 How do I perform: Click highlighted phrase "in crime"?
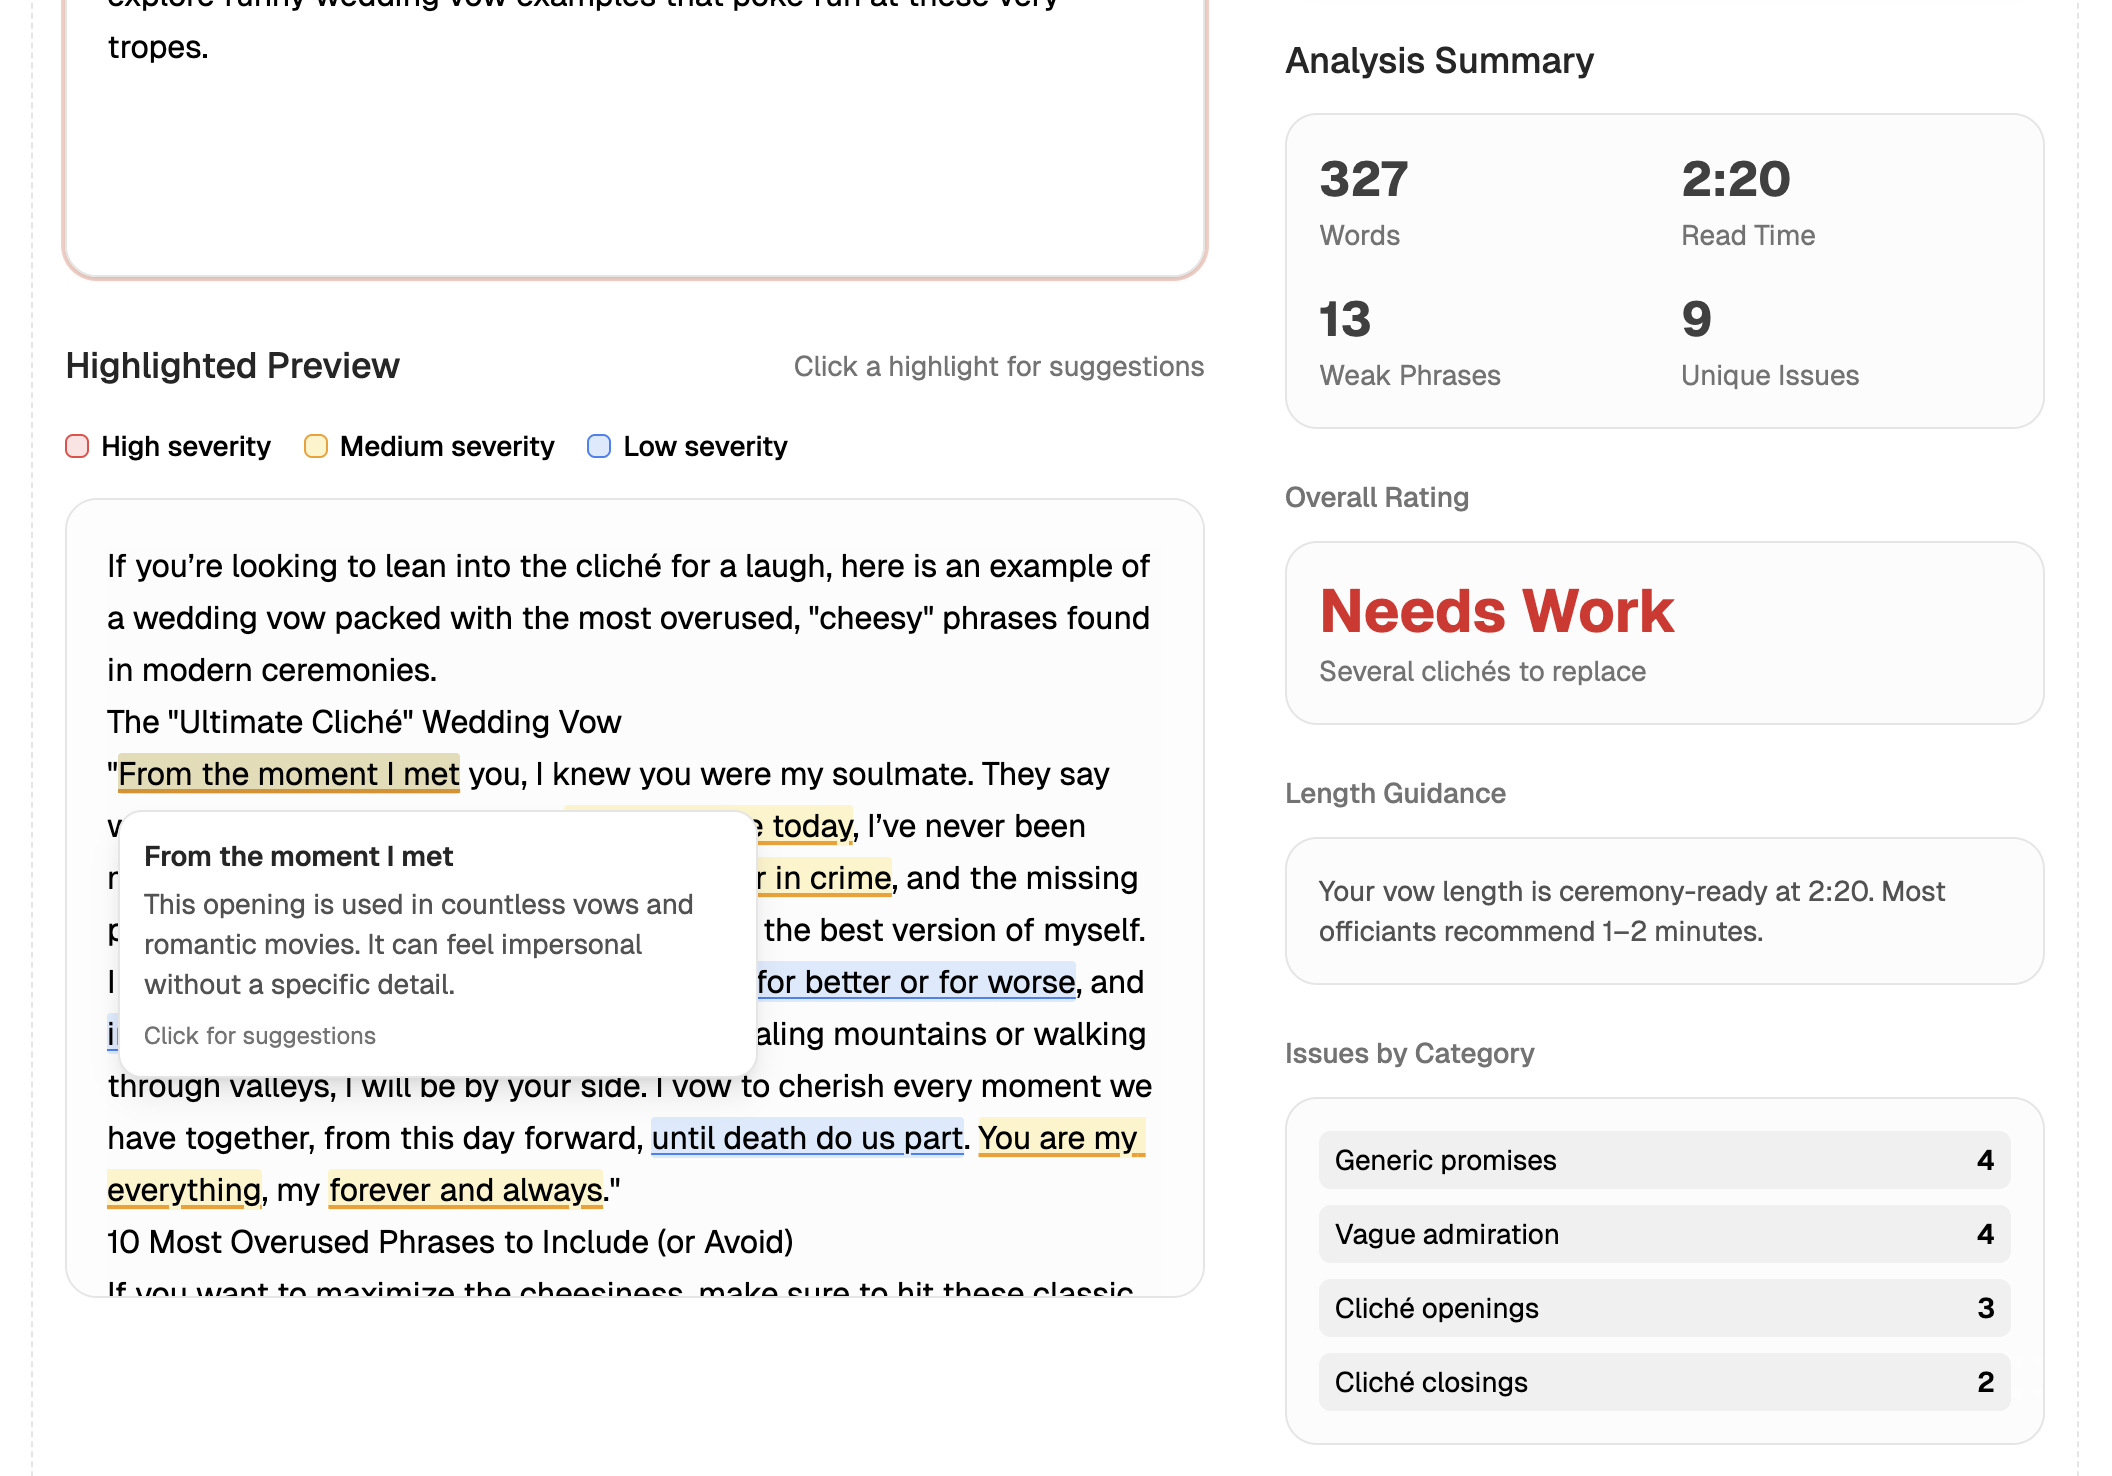pos(832,878)
